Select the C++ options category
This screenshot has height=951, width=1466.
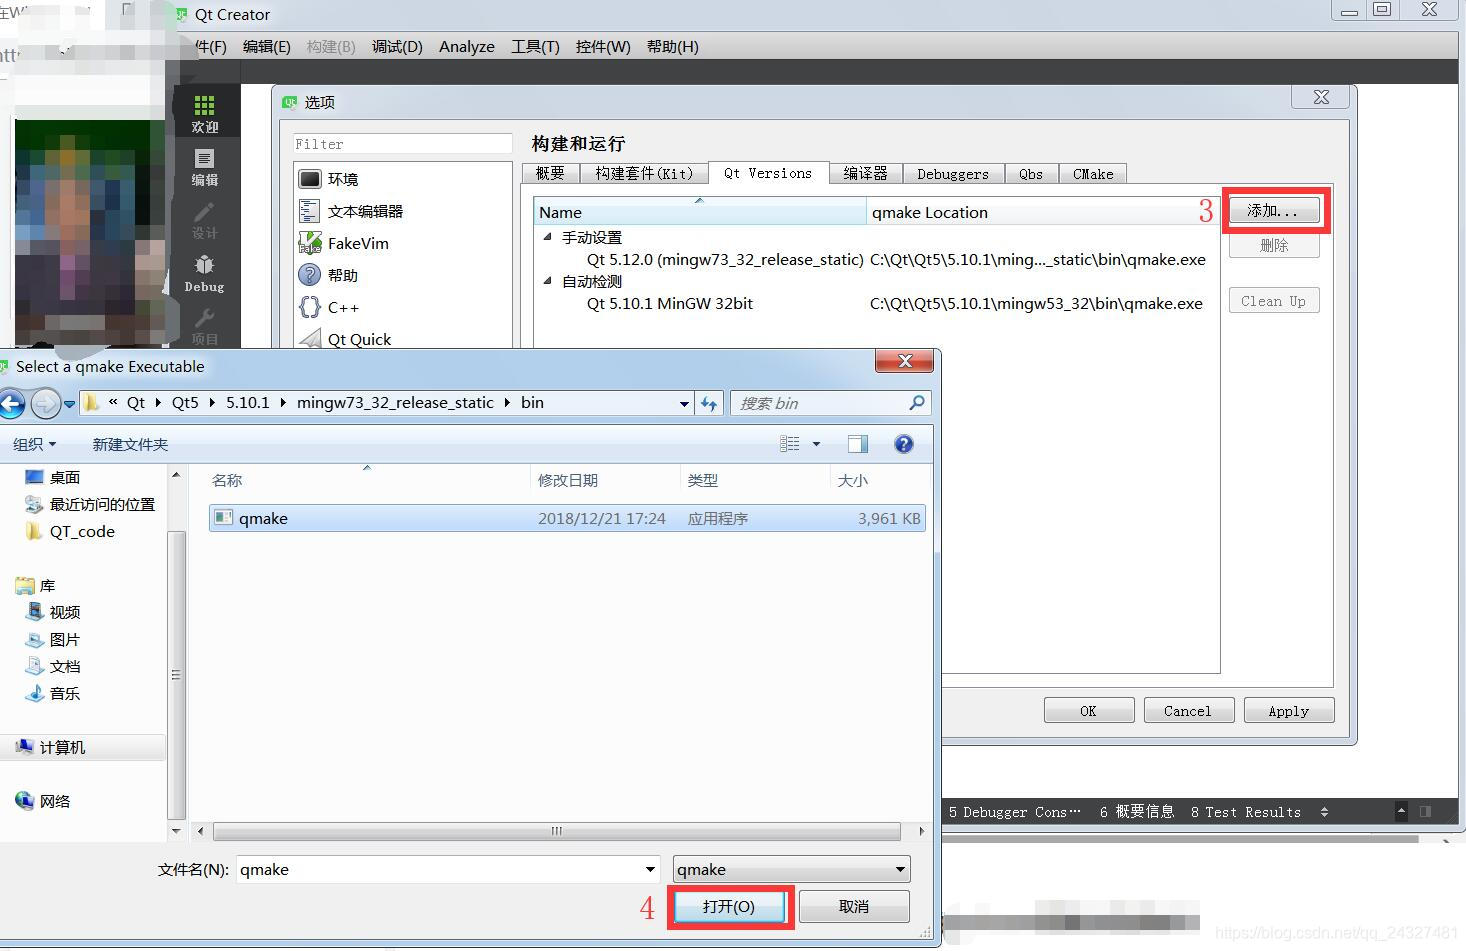click(329, 307)
